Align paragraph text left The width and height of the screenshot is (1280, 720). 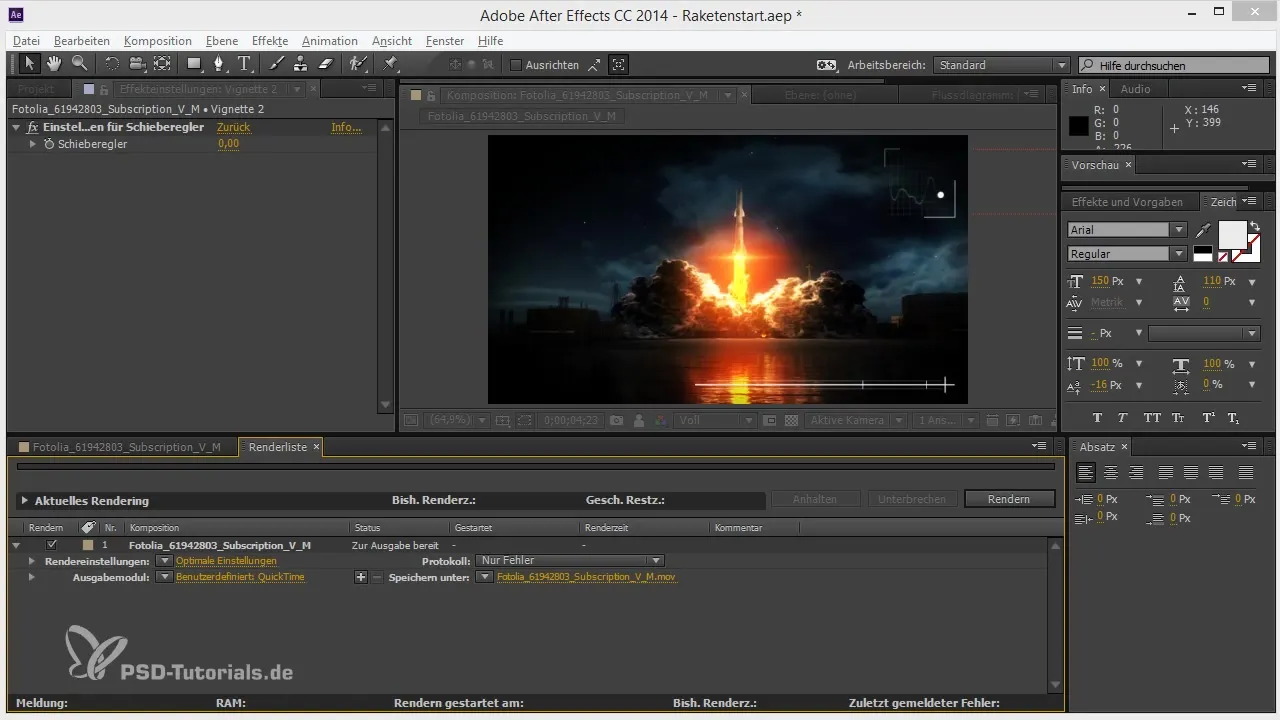[1086, 472]
